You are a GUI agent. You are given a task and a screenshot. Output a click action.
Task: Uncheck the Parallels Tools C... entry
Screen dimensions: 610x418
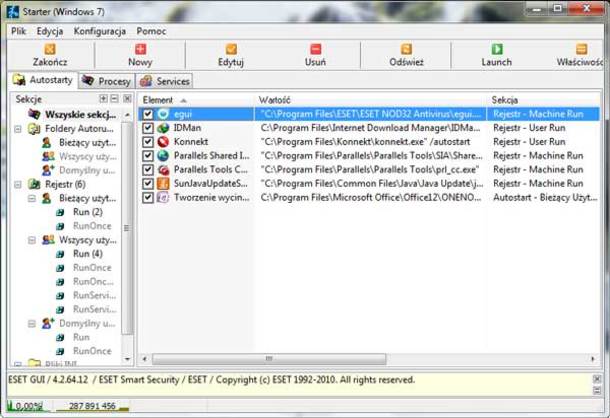[148, 170]
